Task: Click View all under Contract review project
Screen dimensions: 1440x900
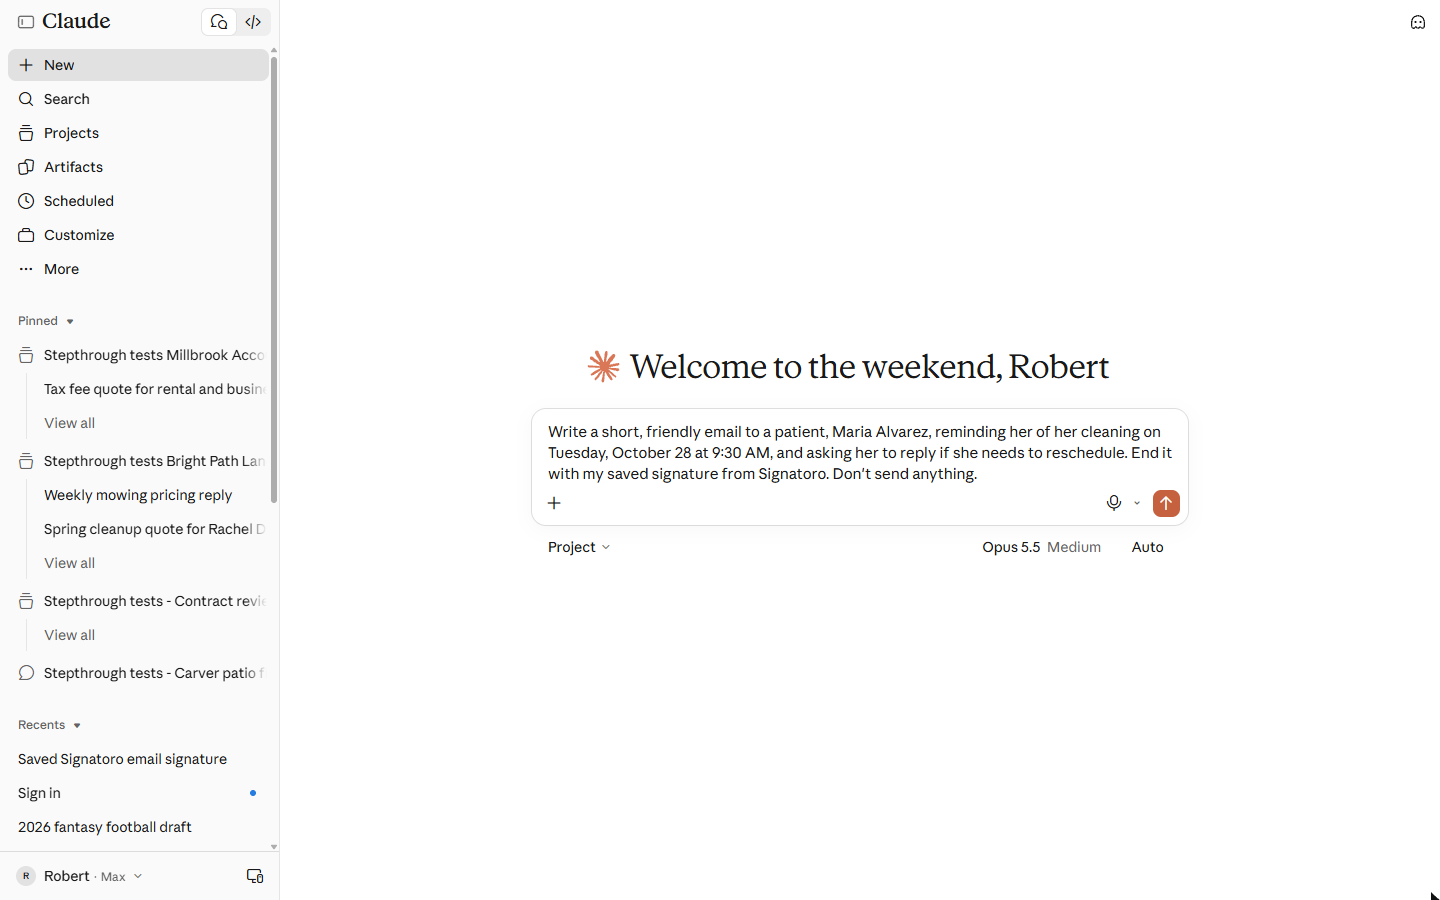Action: tap(69, 635)
